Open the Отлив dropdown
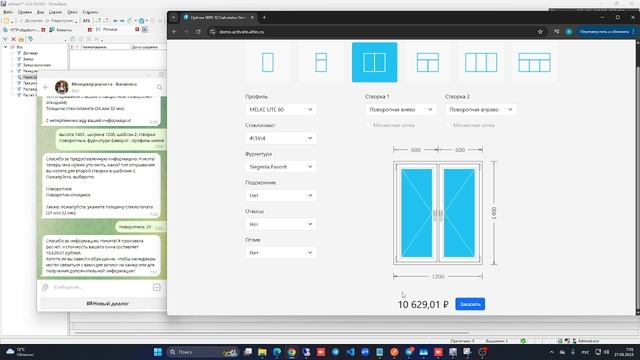Image resolution: width=640 pixels, height=360 pixels. [281, 253]
